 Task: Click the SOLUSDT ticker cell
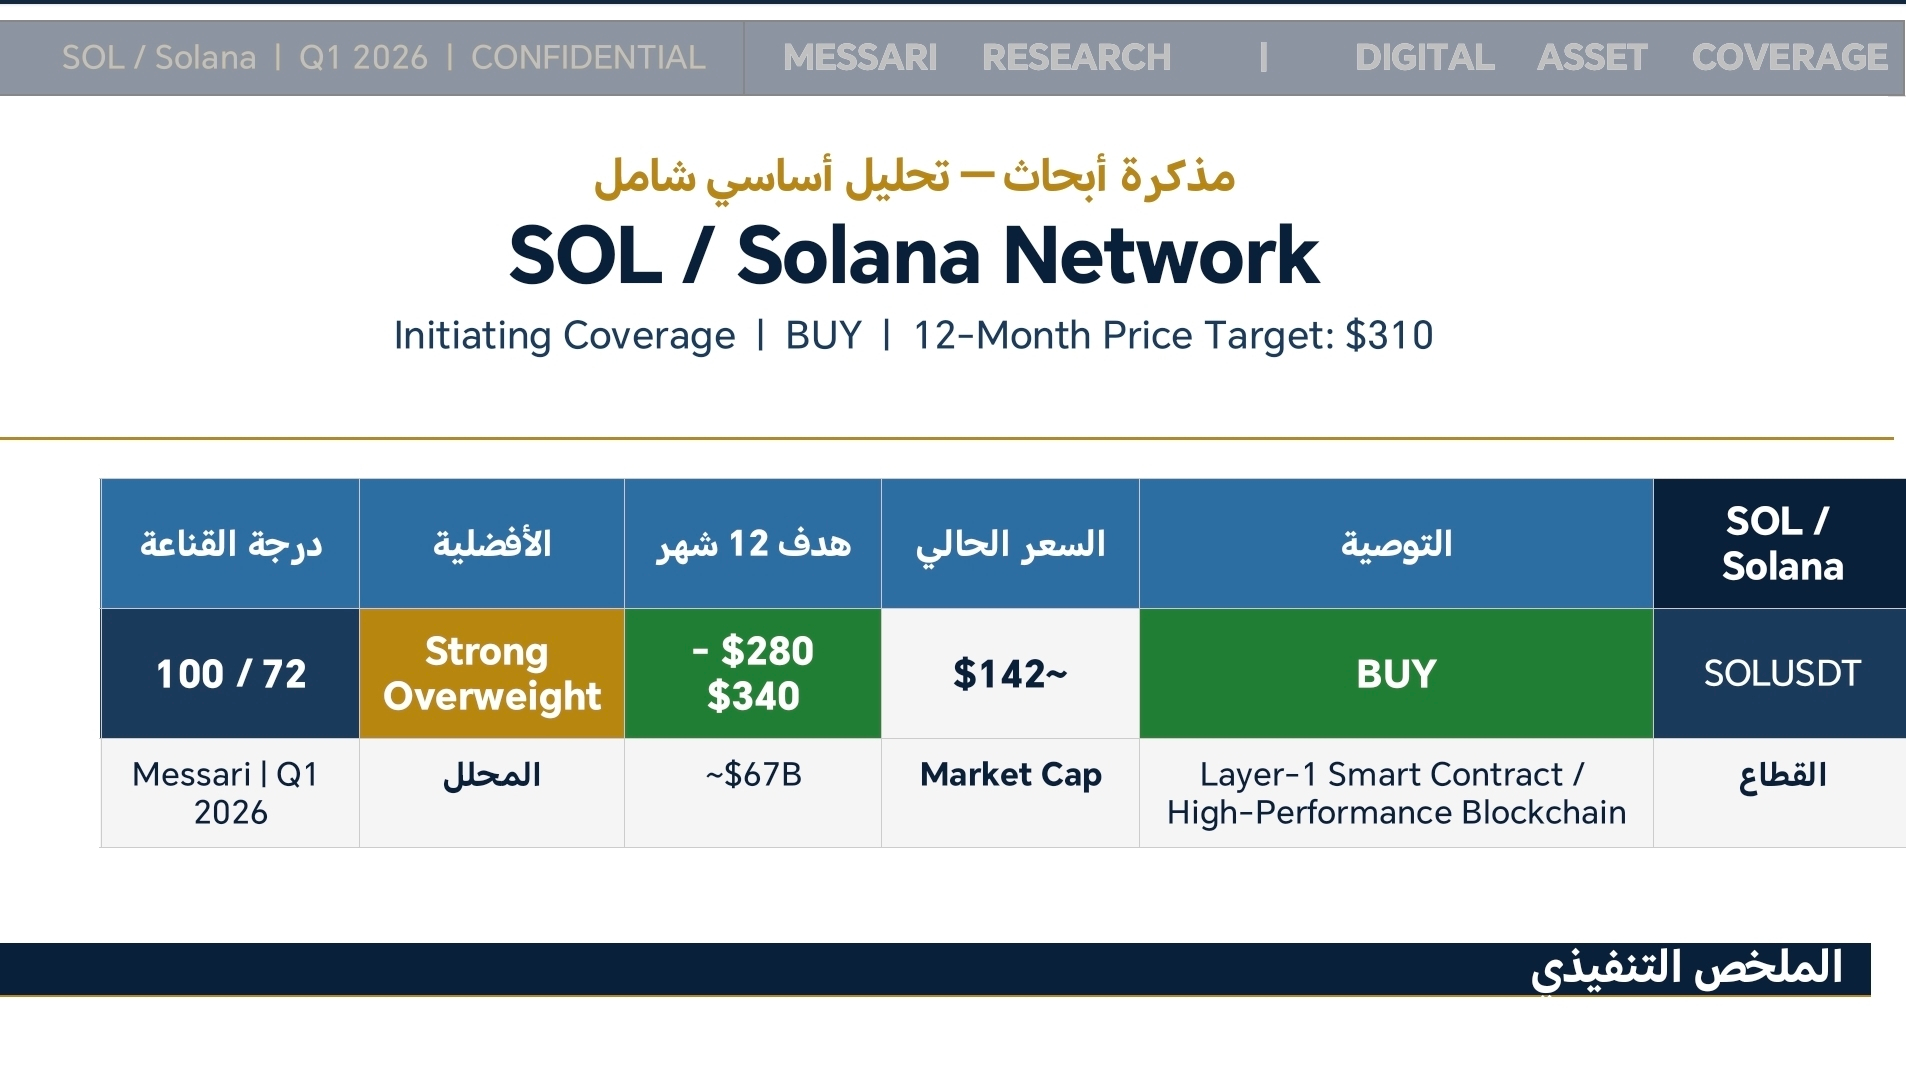coord(1781,674)
